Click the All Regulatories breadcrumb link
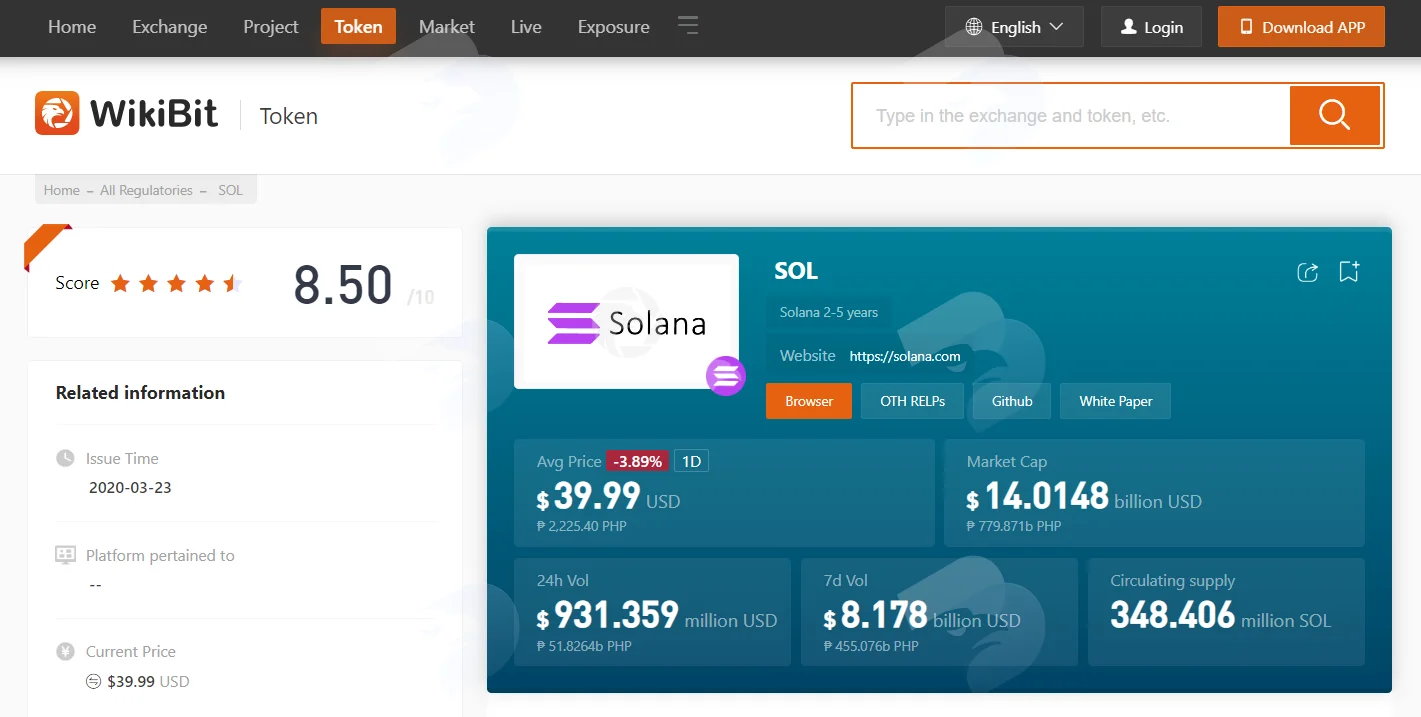The image size is (1421, 717). click(146, 190)
